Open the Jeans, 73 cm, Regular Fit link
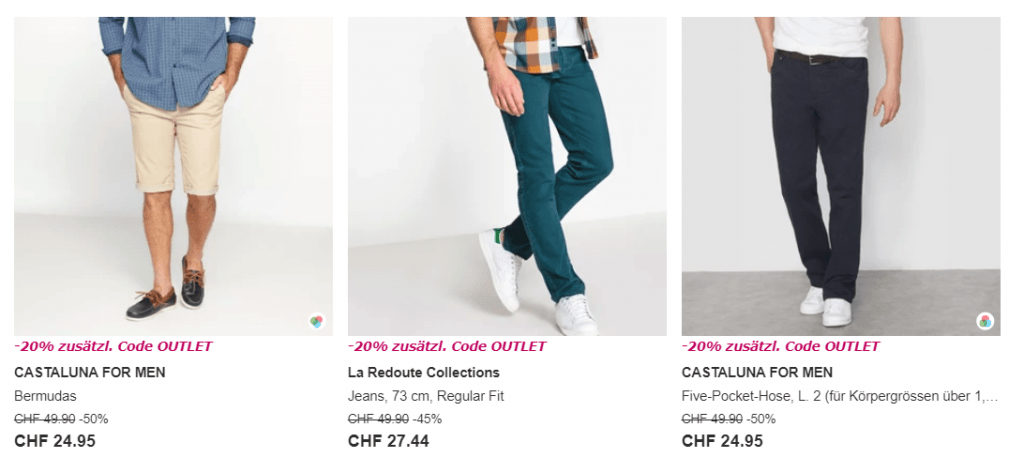This screenshot has width=1024, height=473. 426,396
